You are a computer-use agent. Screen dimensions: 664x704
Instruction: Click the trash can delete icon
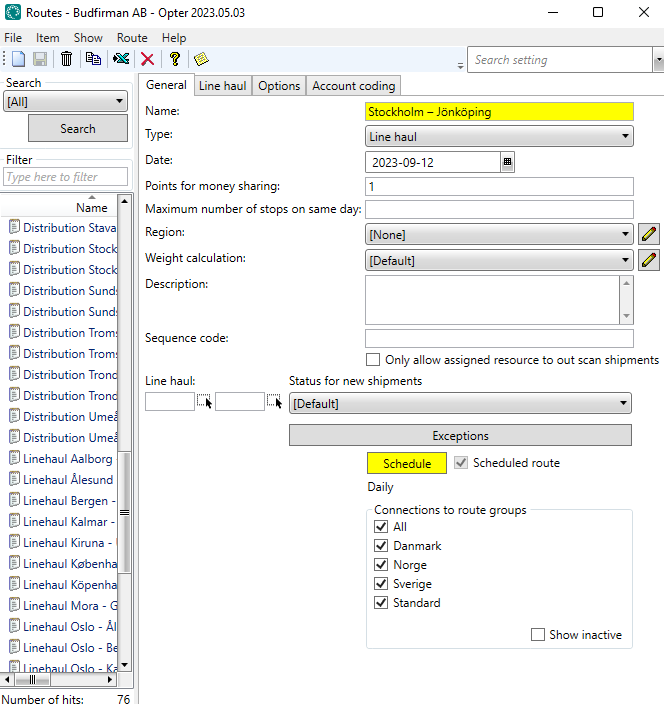[x=66, y=59]
